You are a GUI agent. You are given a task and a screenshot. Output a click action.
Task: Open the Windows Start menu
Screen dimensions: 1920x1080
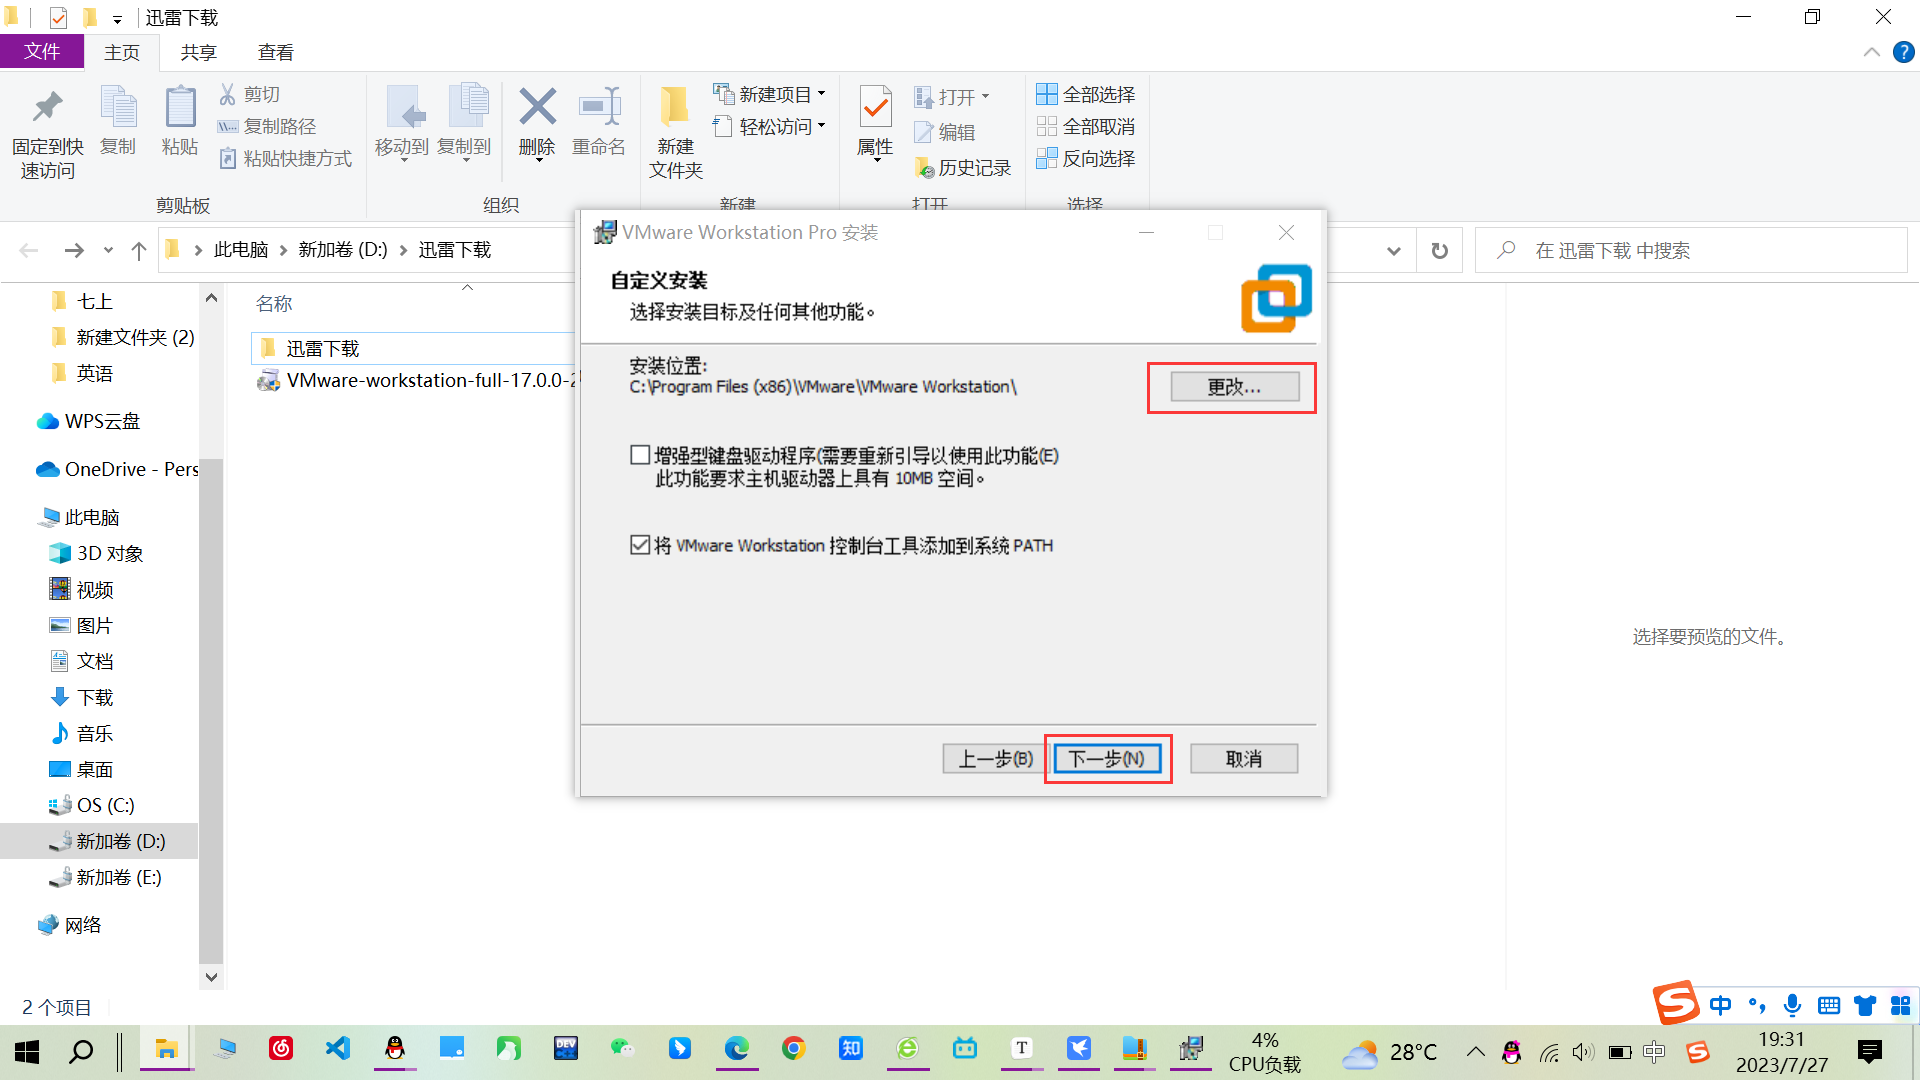click(27, 1051)
